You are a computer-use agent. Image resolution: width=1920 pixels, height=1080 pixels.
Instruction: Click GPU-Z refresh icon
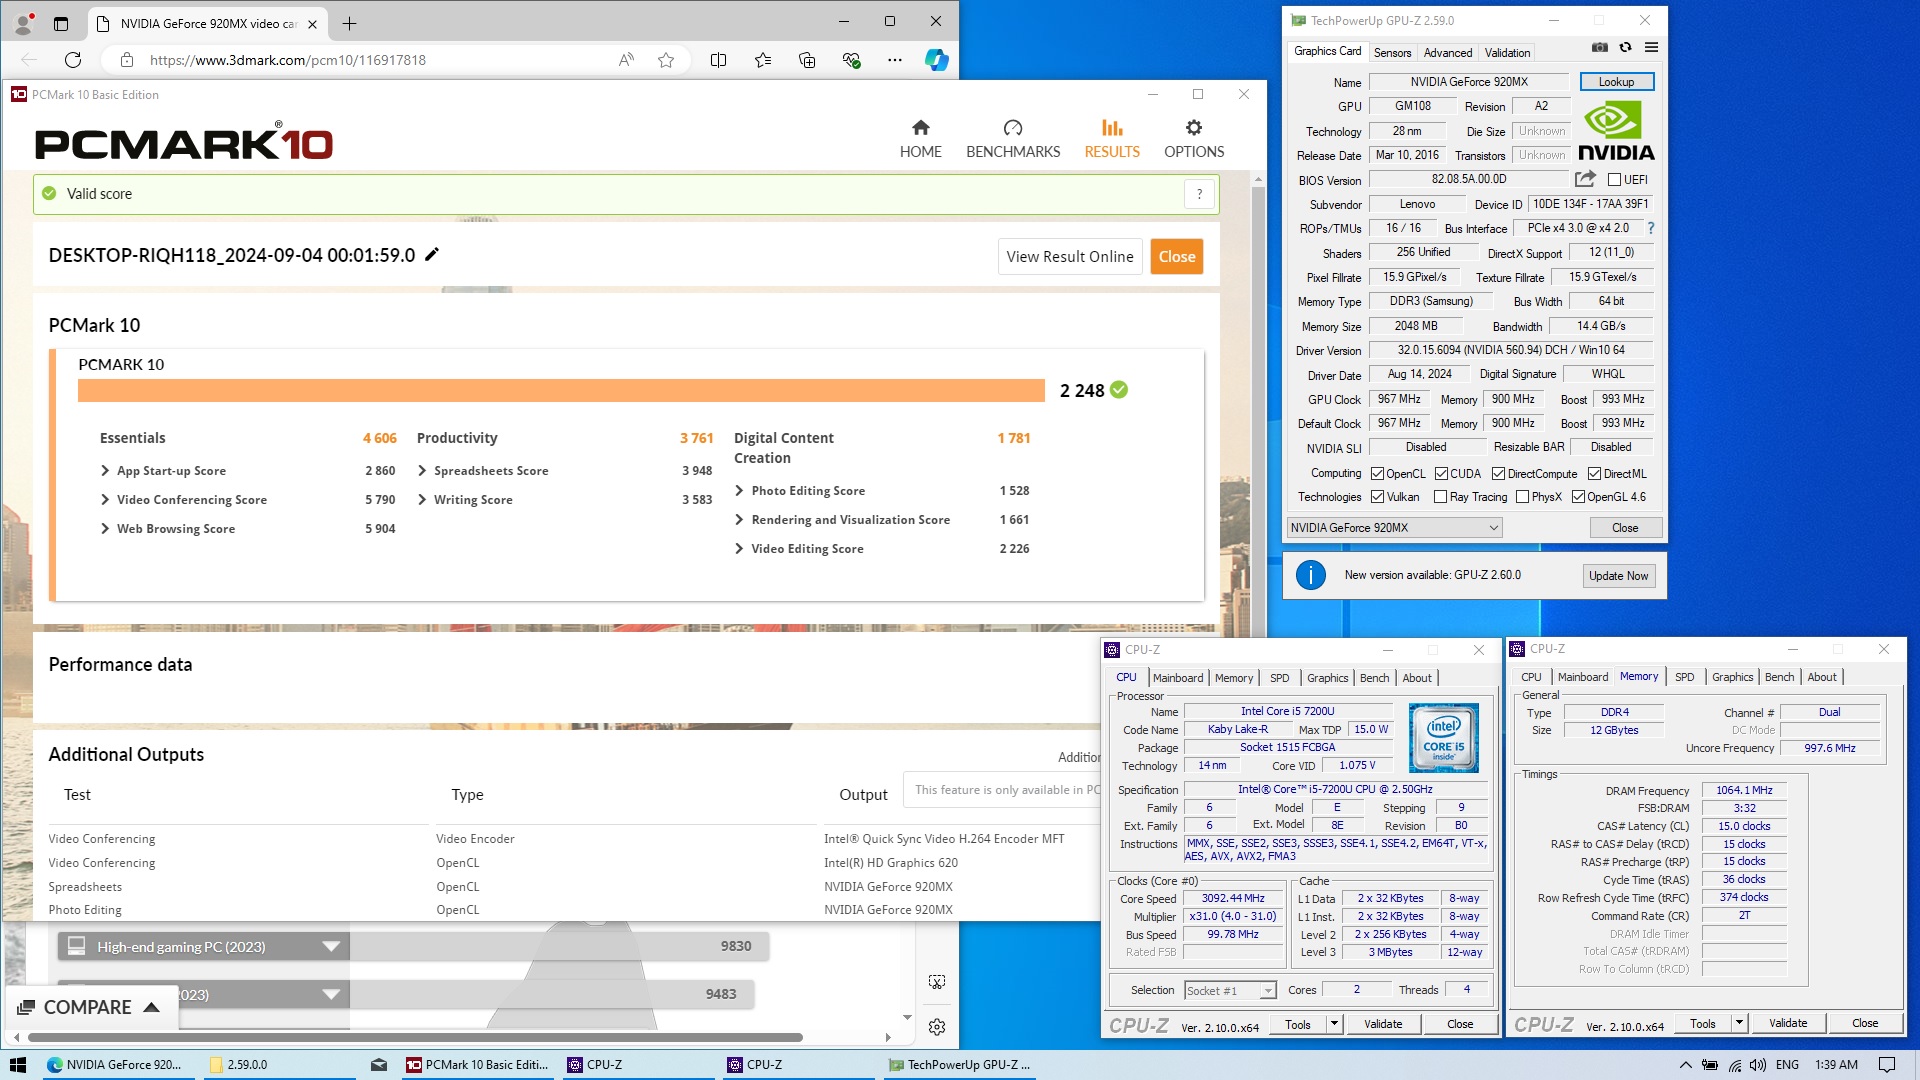pyautogui.click(x=1626, y=47)
